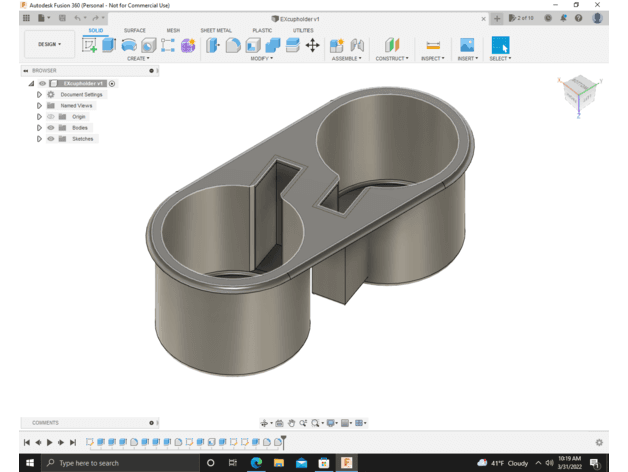Screen dimensions: 628x472
Task: Click the Joint tool icon
Action: [357, 45]
